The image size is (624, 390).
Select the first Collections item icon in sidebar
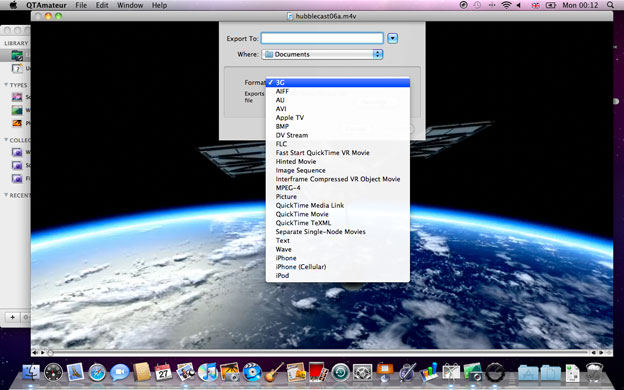[x=17, y=152]
